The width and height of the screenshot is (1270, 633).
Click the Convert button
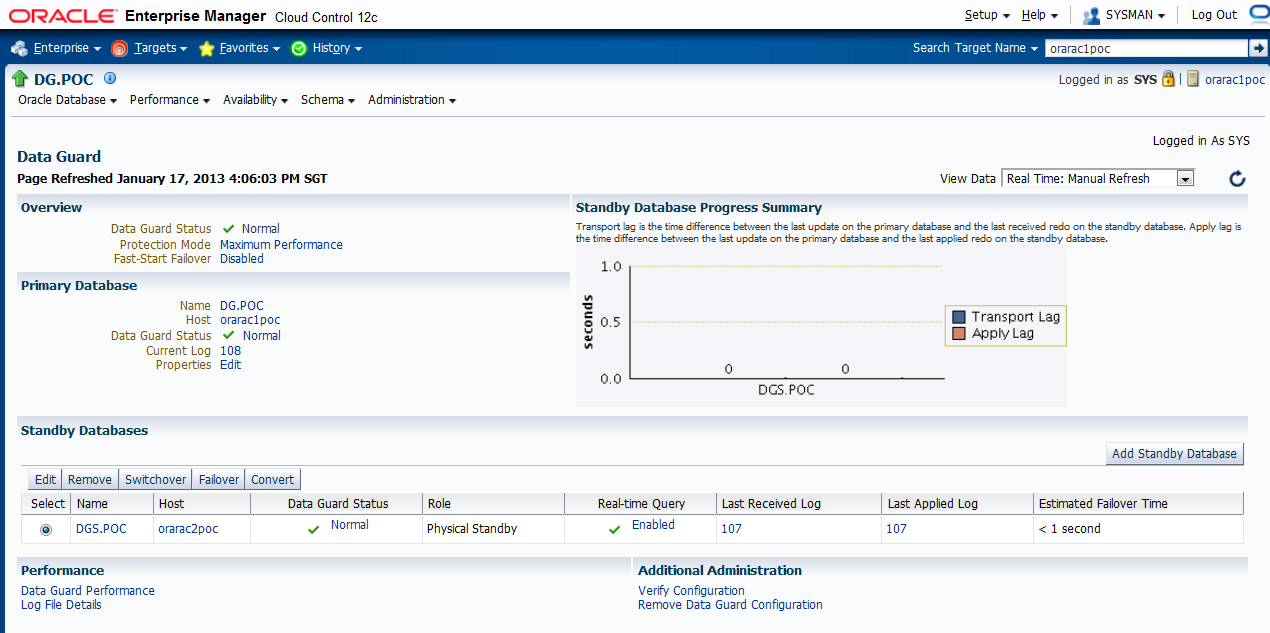(272, 480)
